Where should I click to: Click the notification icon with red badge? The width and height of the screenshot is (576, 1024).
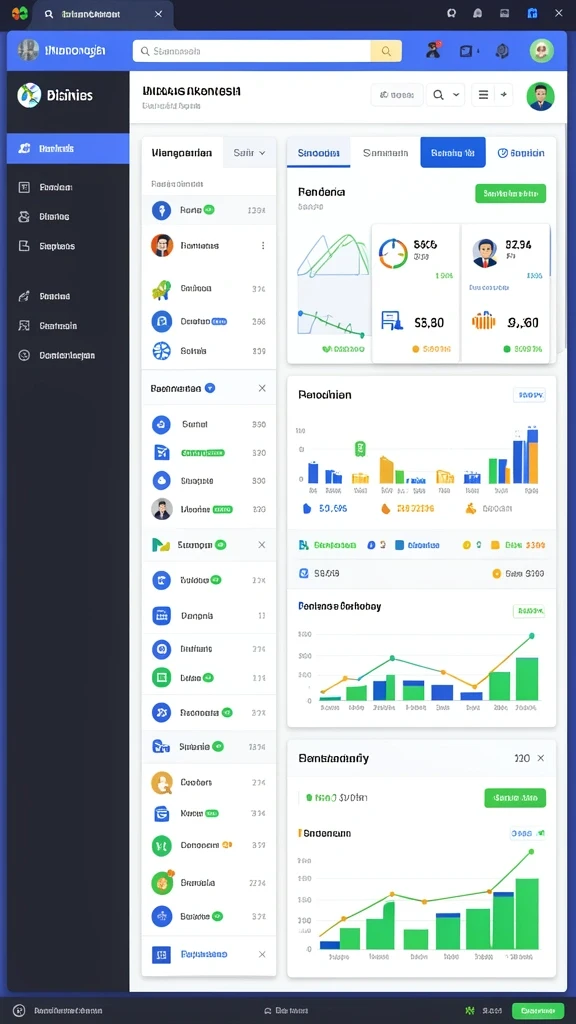coord(433,50)
